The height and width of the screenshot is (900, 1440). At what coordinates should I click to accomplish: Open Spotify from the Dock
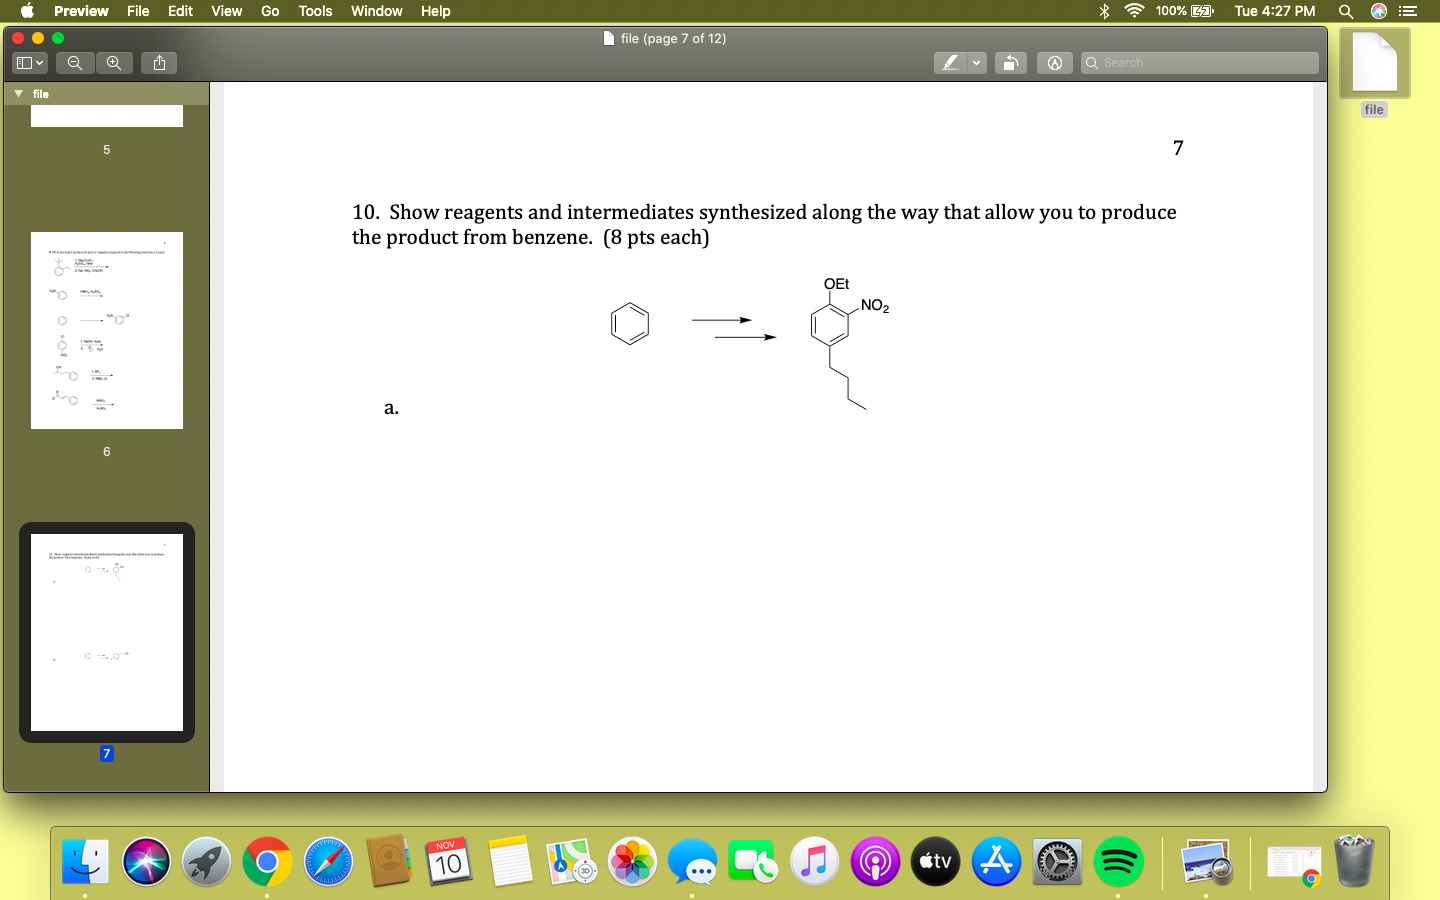(1118, 861)
